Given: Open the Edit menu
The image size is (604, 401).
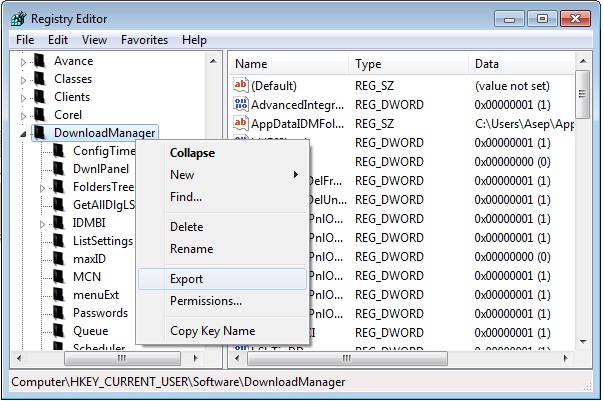Looking at the screenshot, I should click(x=58, y=40).
